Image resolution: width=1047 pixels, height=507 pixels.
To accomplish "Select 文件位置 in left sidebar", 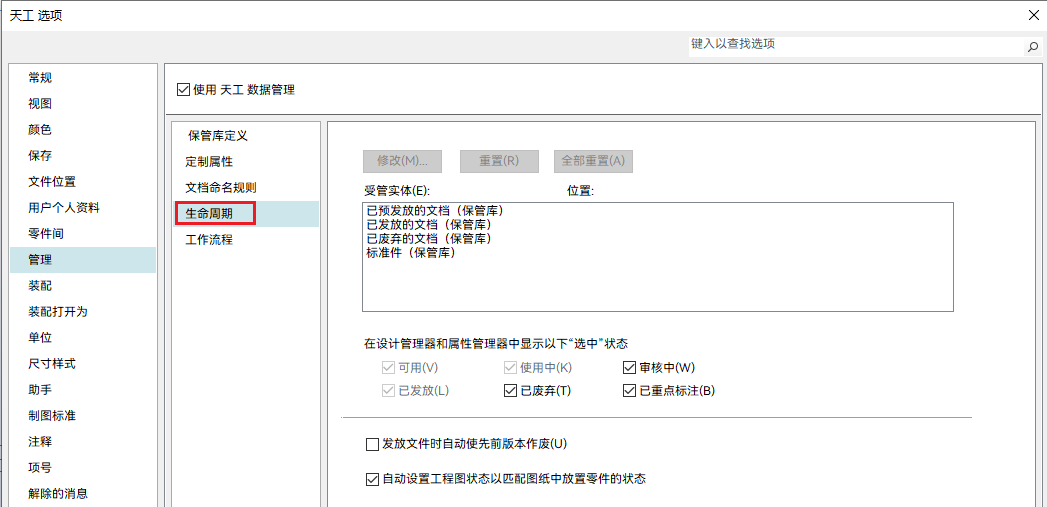I will [x=52, y=182].
